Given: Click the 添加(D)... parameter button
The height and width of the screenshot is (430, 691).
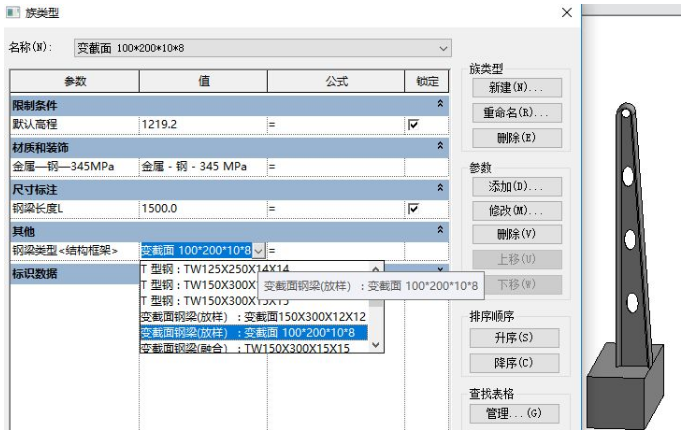Looking at the screenshot, I should (x=516, y=187).
